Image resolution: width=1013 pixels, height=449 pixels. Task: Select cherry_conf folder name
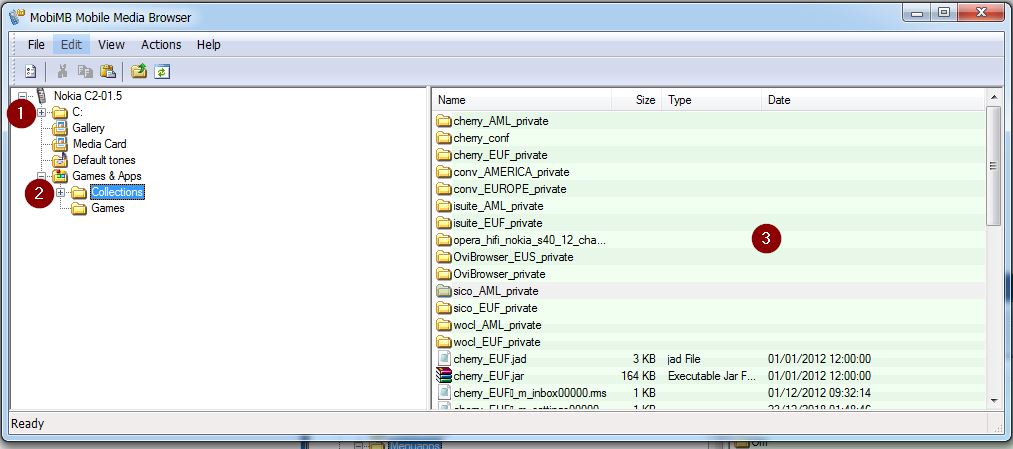click(481, 138)
